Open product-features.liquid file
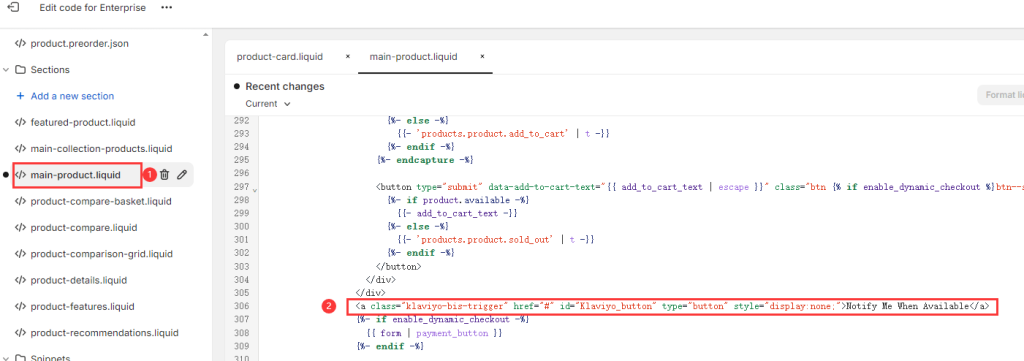Screen dimensions: 1024x361 click(82, 306)
